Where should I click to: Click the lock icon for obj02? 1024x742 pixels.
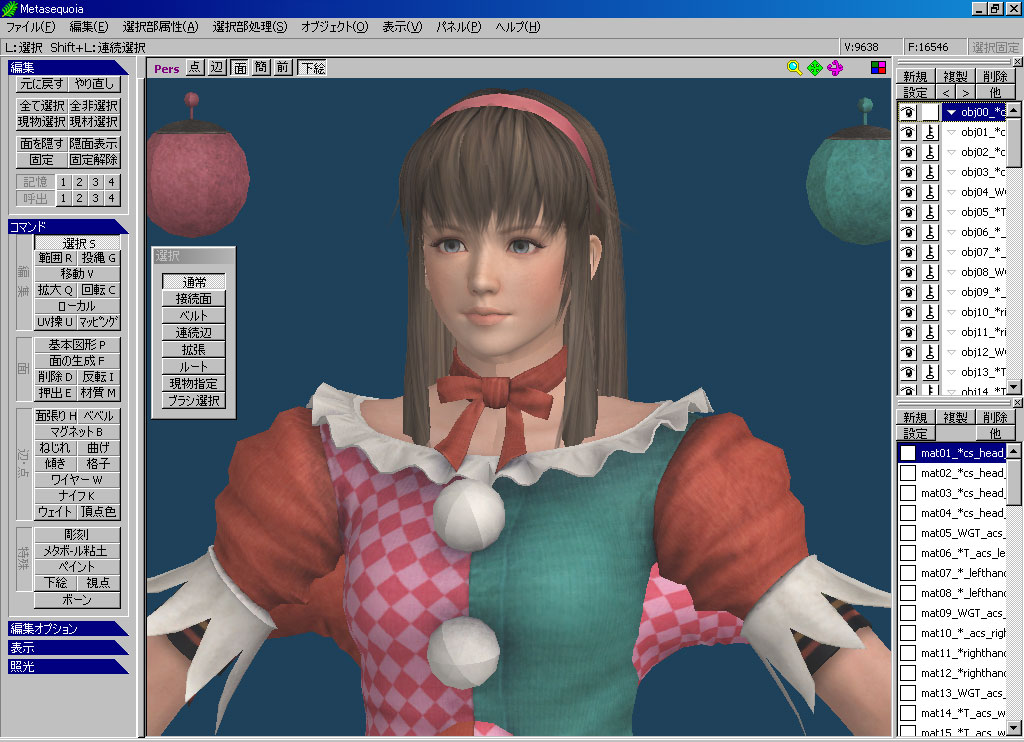[x=930, y=152]
